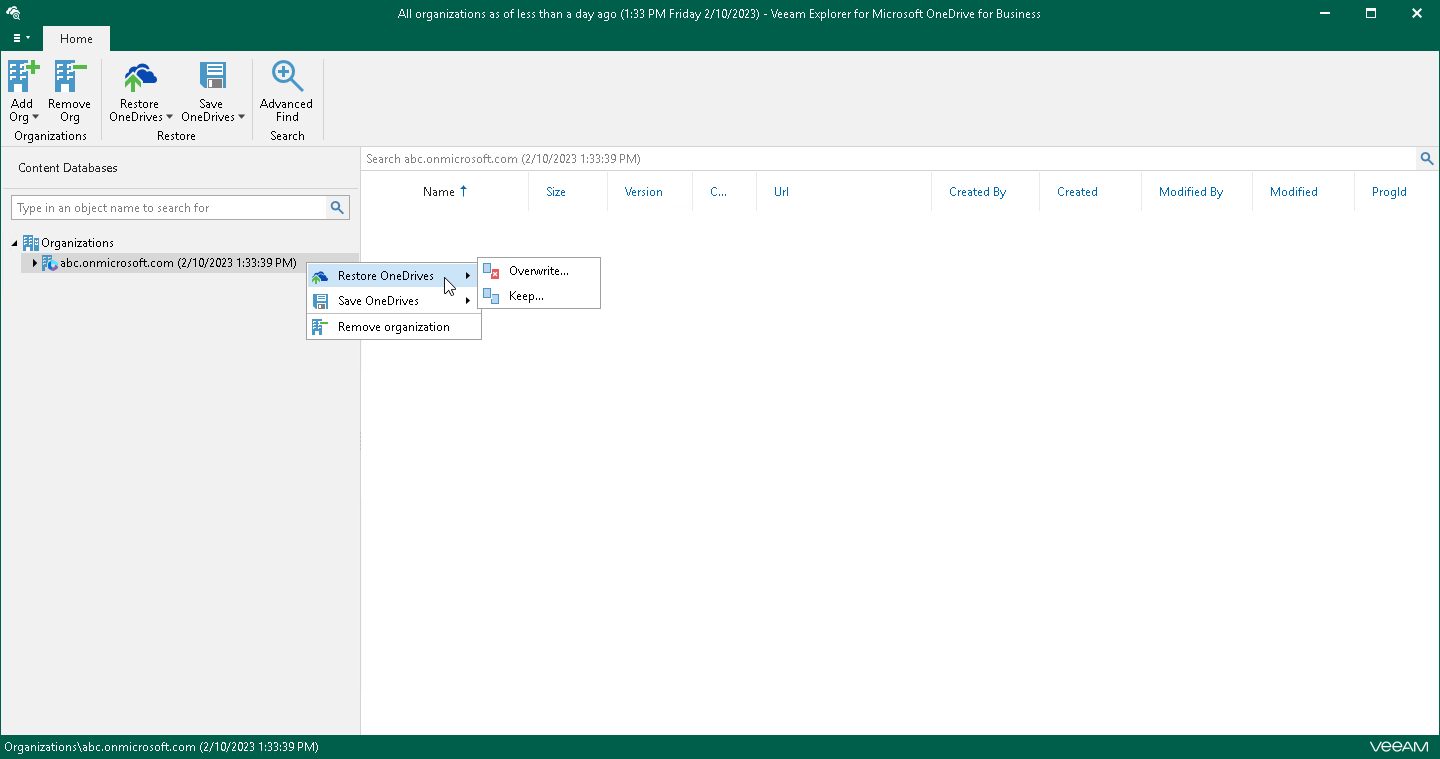Click the Overwrite submenu icon
This screenshot has height=759, width=1440.
(x=491, y=271)
